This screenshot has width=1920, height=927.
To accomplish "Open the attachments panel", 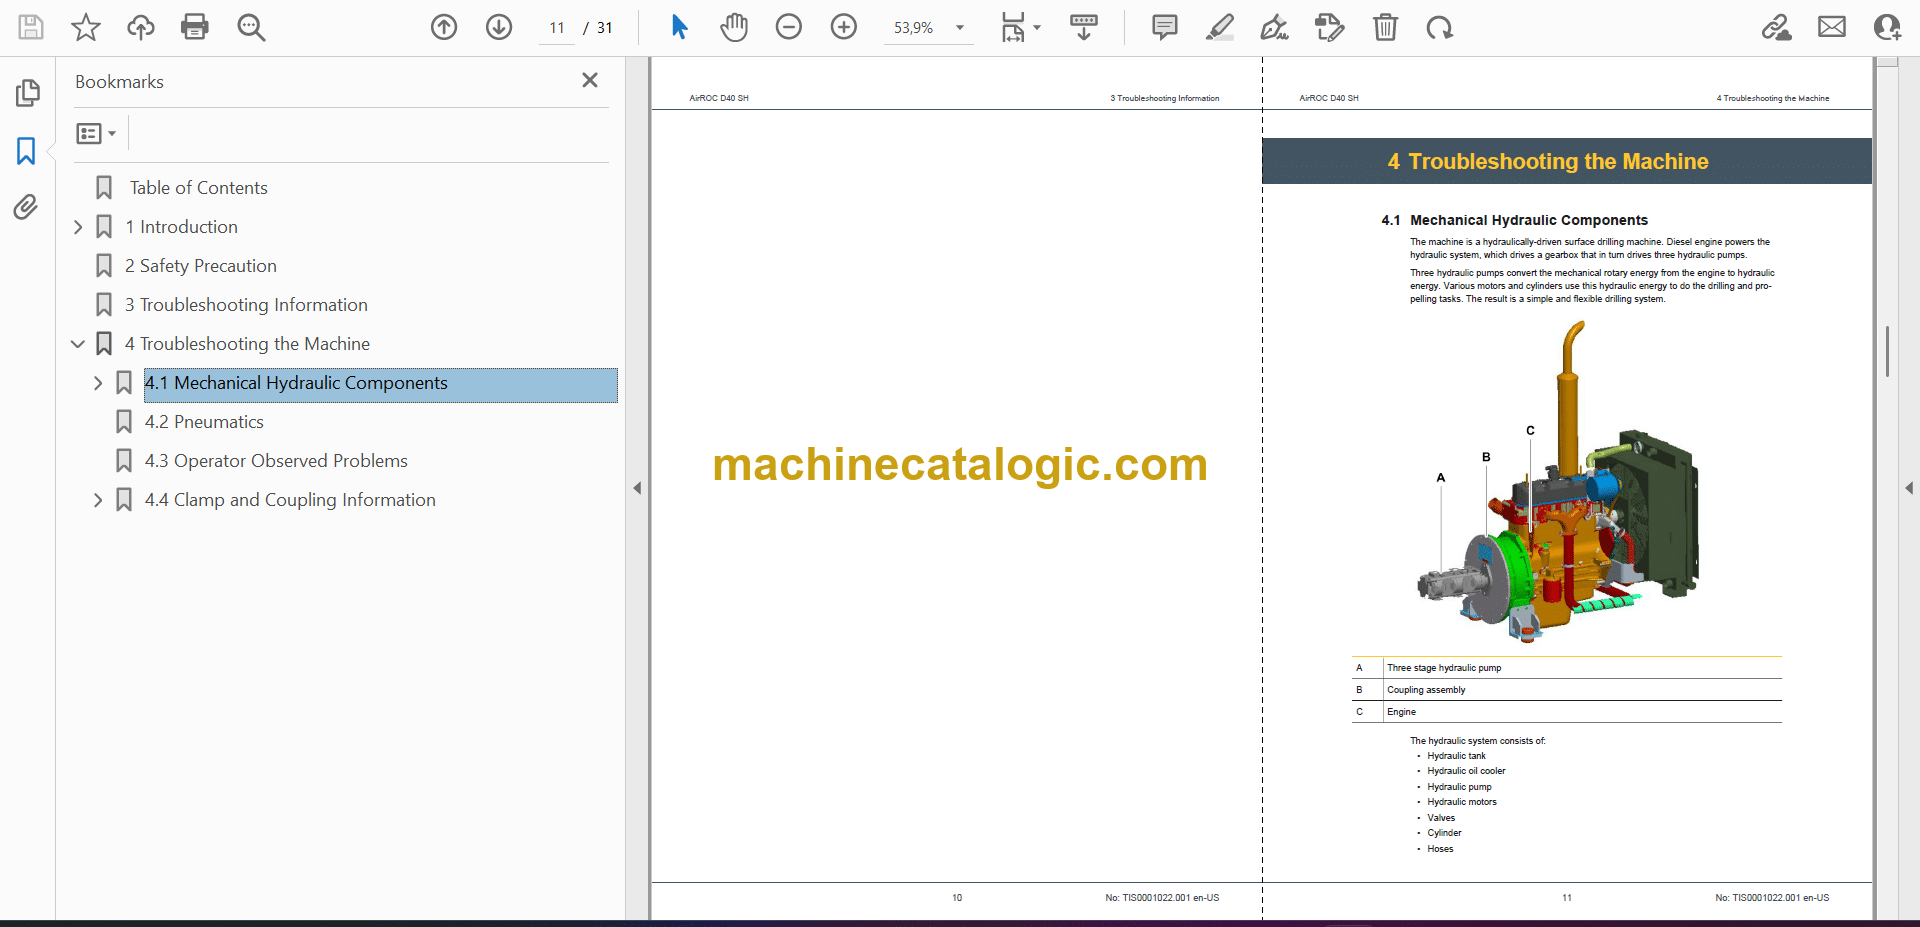I will tap(26, 207).
